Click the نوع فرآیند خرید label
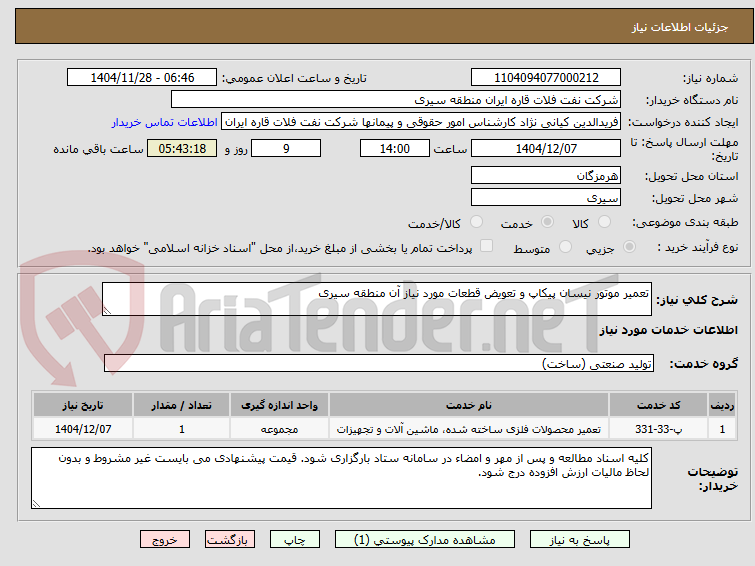The height and width of the screenshot is (566, 755). (698, 247)
